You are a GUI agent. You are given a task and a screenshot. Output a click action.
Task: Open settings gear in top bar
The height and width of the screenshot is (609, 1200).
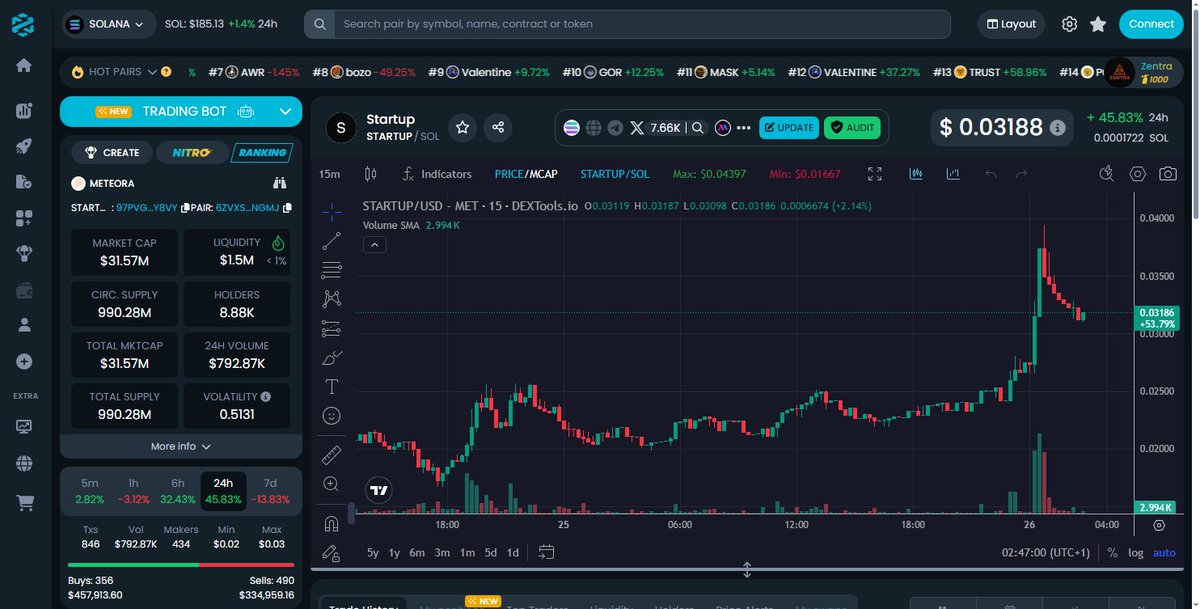(1069, 24)
